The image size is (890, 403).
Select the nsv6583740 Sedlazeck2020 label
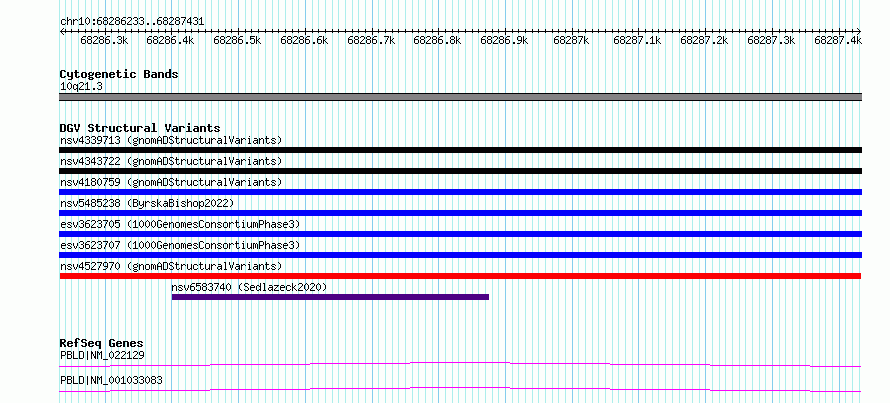[250, 287]
